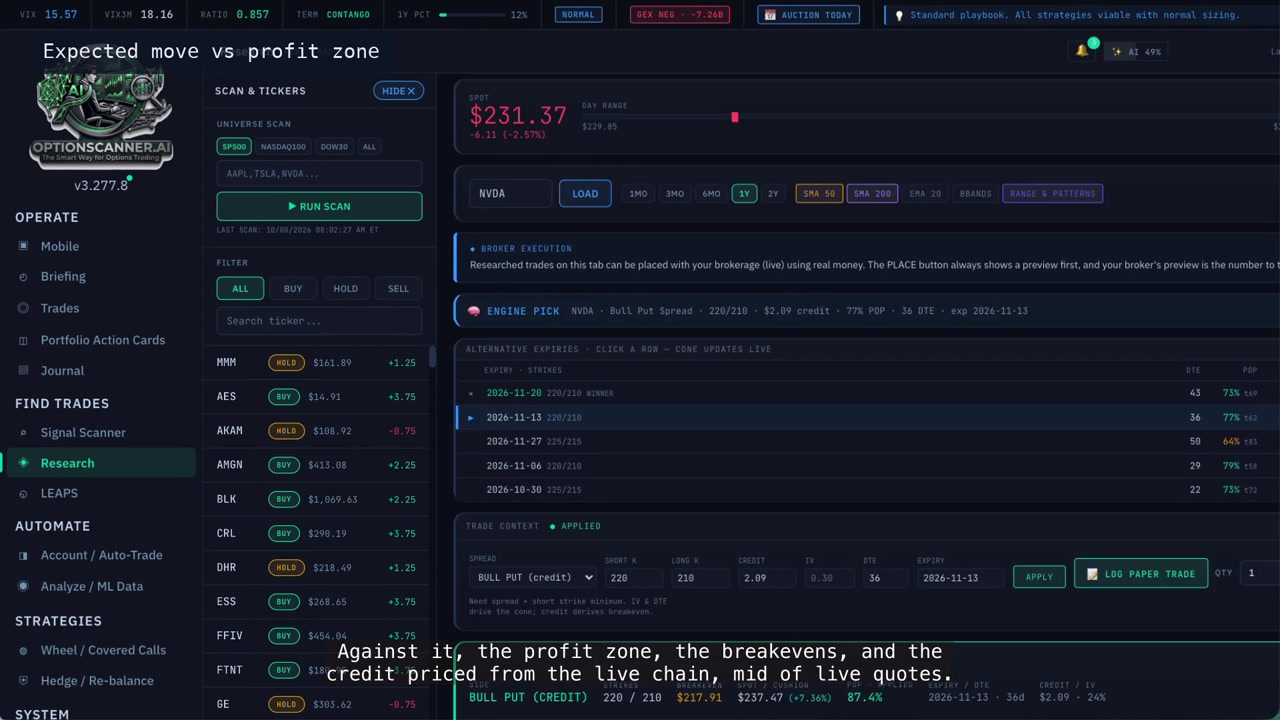The height and width of the screenshot is (720, 1280).
Task: Toggle the BBANDS overlay
Action: pyautogui.click(x=975, y=194)
